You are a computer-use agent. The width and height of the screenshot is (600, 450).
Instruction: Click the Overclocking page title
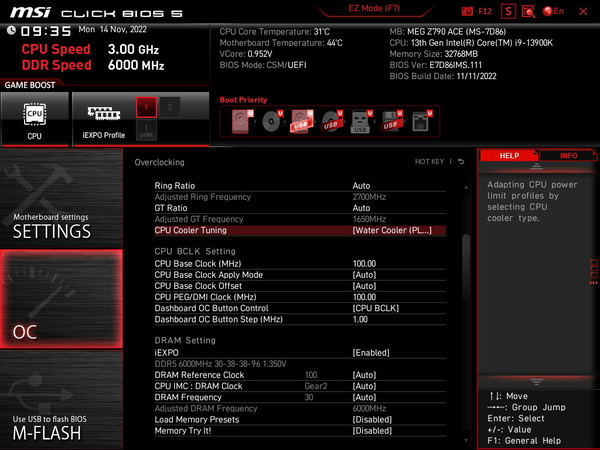[159, 162]
